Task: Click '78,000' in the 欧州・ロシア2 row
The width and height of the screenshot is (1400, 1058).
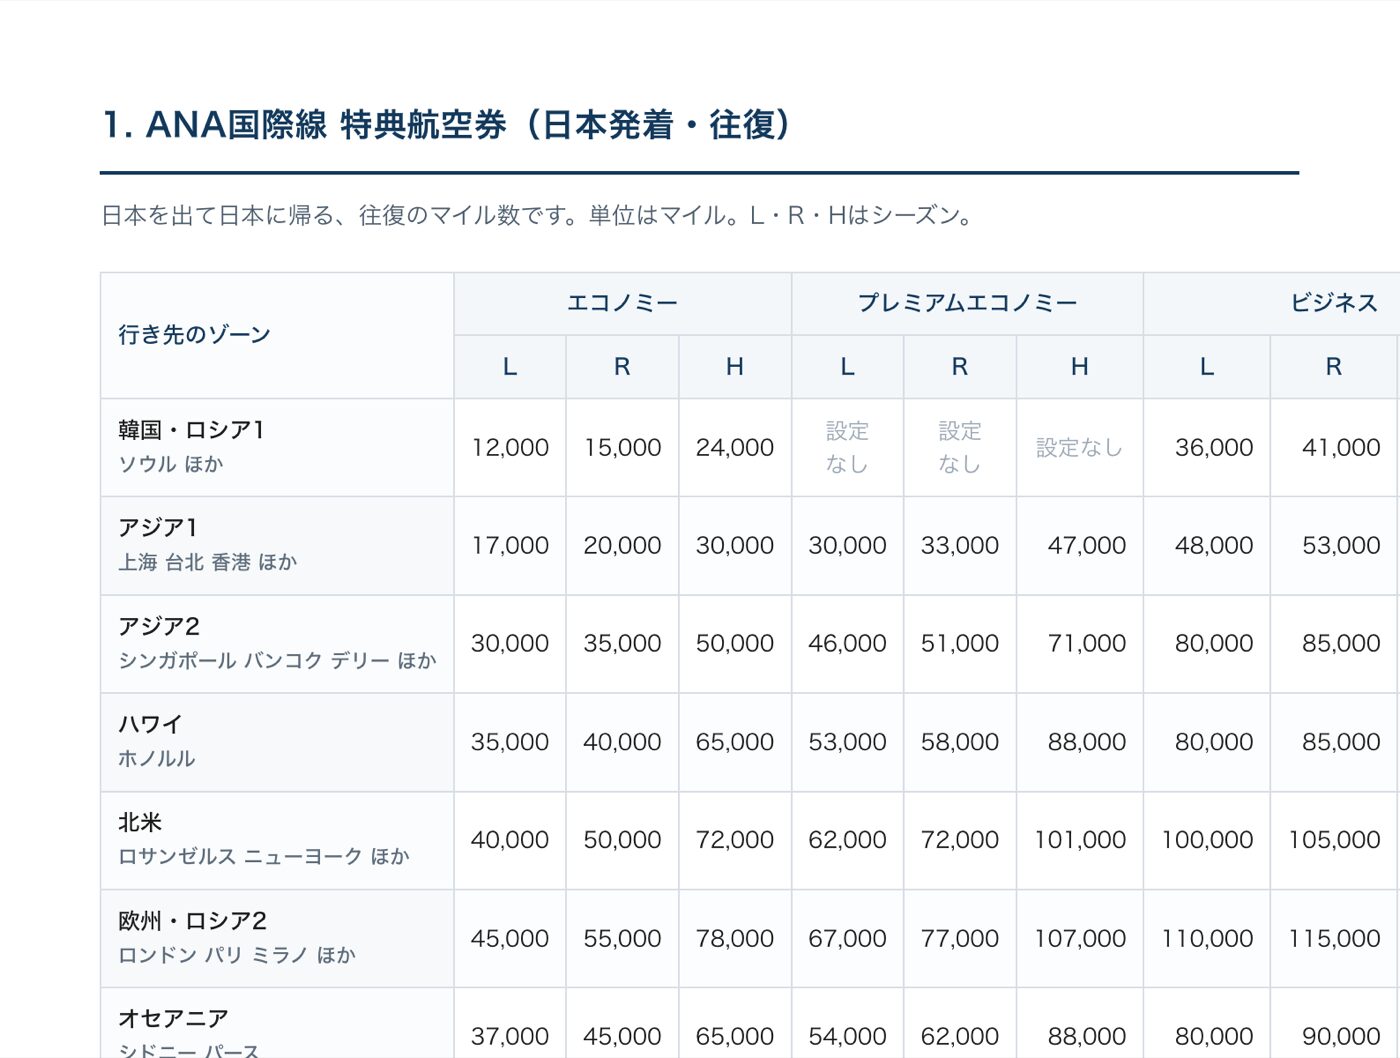Action: (735, 939)
